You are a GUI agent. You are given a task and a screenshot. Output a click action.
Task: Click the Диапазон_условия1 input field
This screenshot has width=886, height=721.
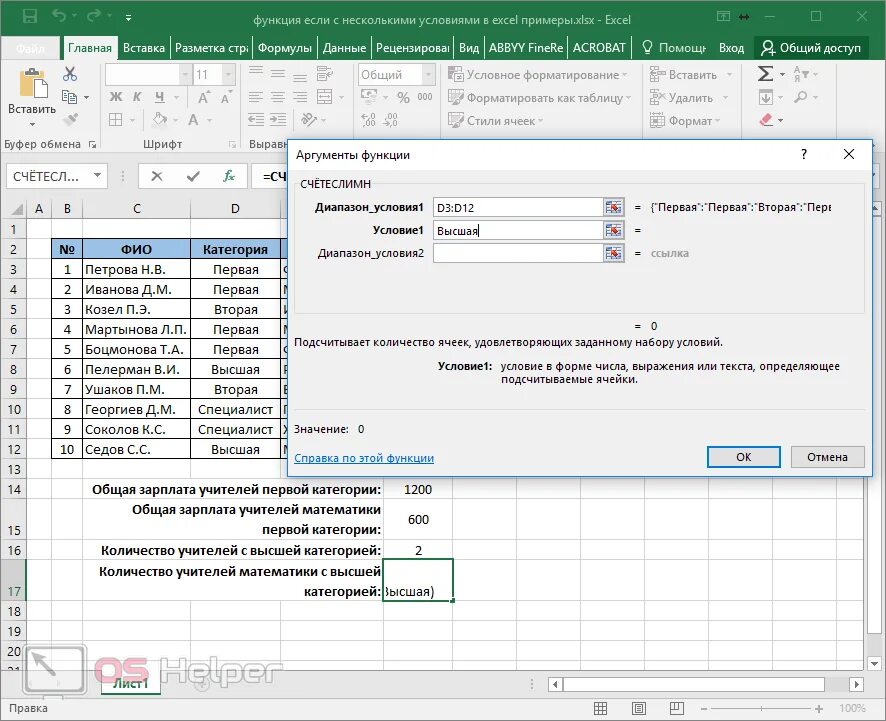(518, 207)
